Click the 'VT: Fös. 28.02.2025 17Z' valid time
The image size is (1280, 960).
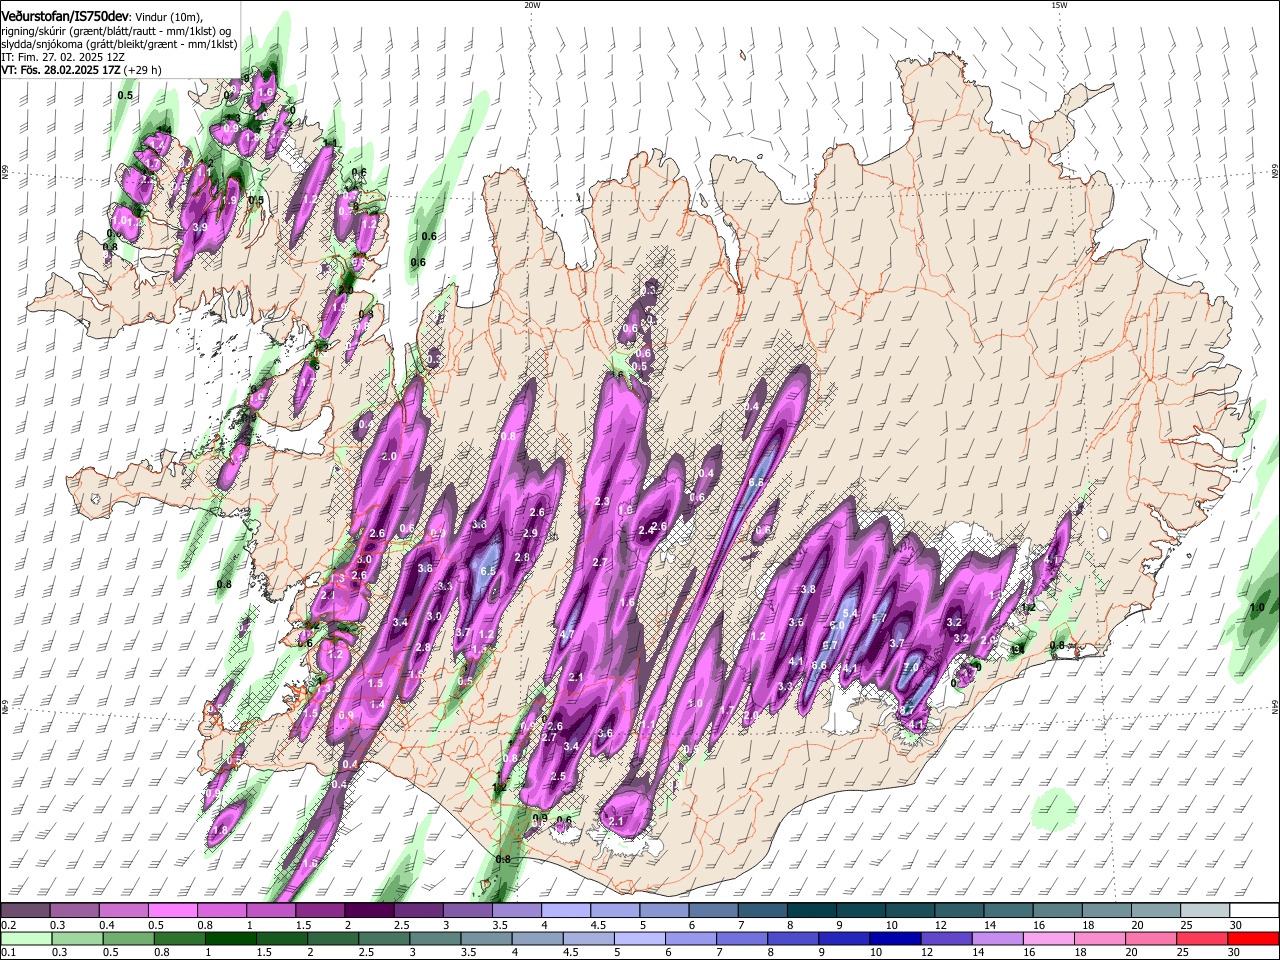[x=61, y=70]
